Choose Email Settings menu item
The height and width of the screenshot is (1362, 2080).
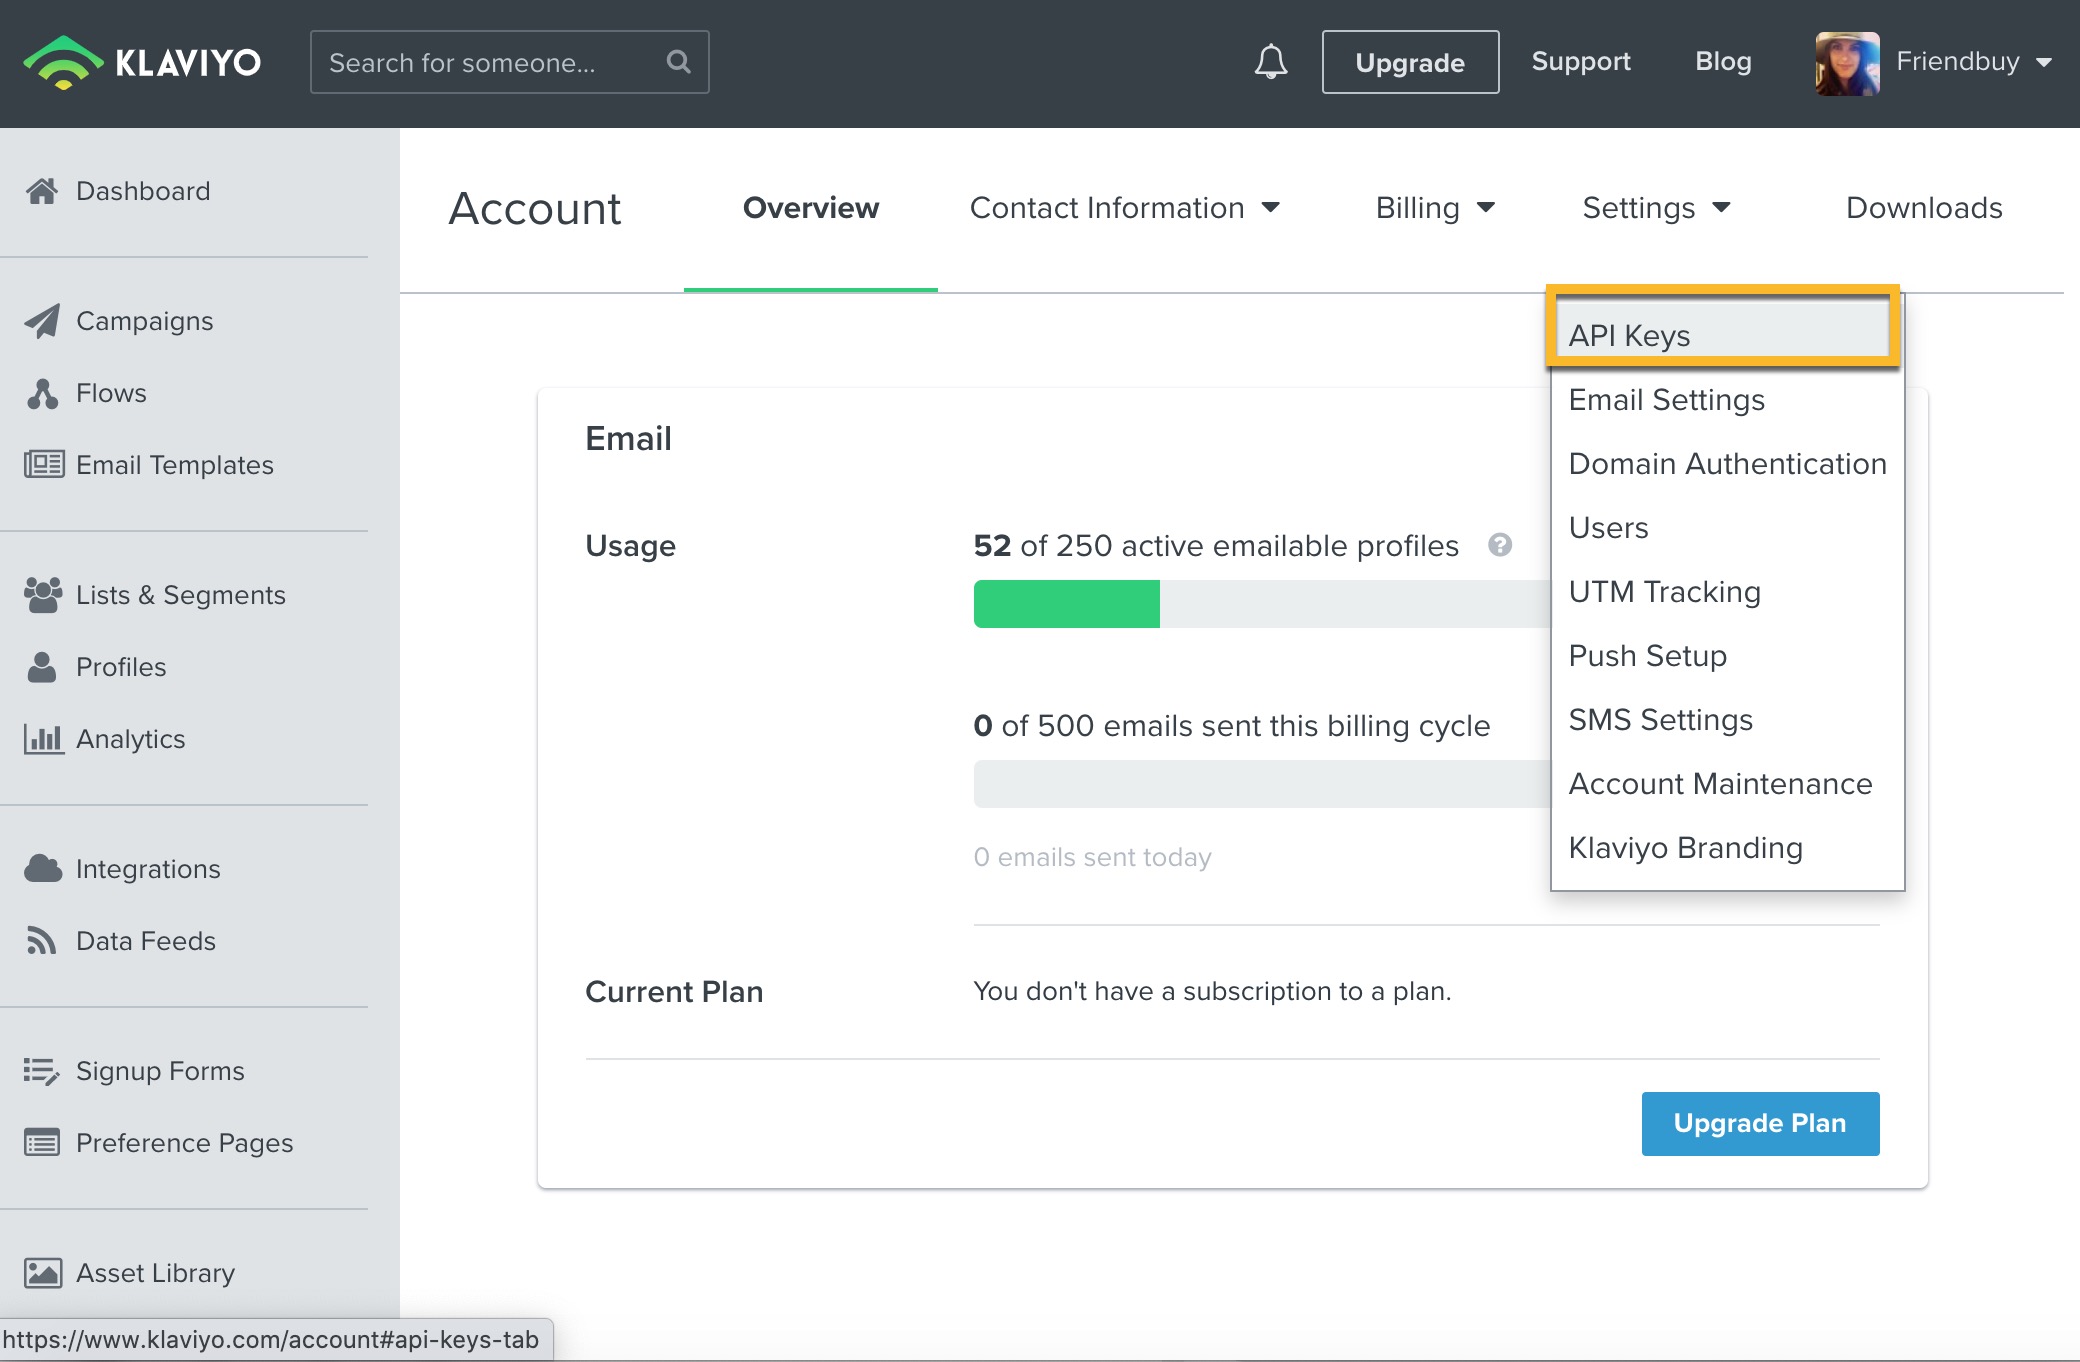[1727, 400]
